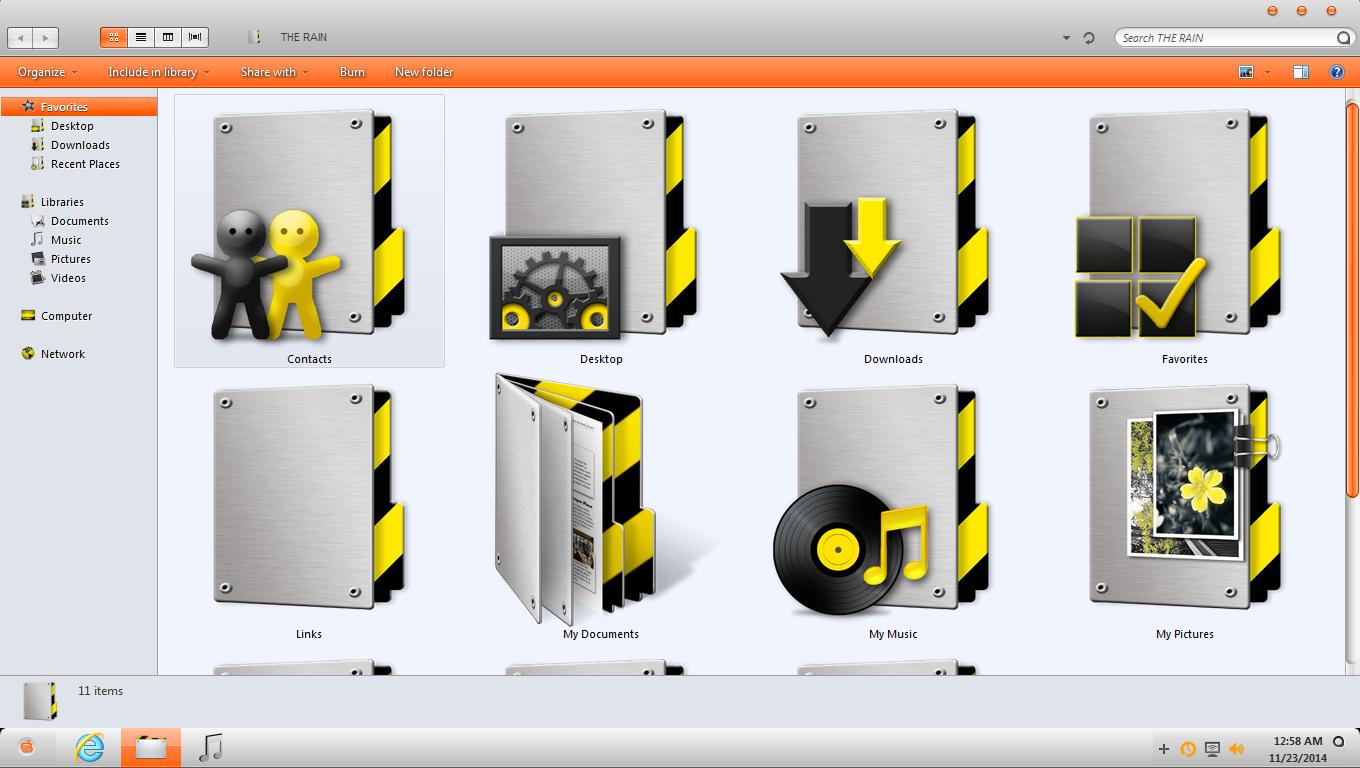Select Libraries in the navigation pane

[62, 202]
